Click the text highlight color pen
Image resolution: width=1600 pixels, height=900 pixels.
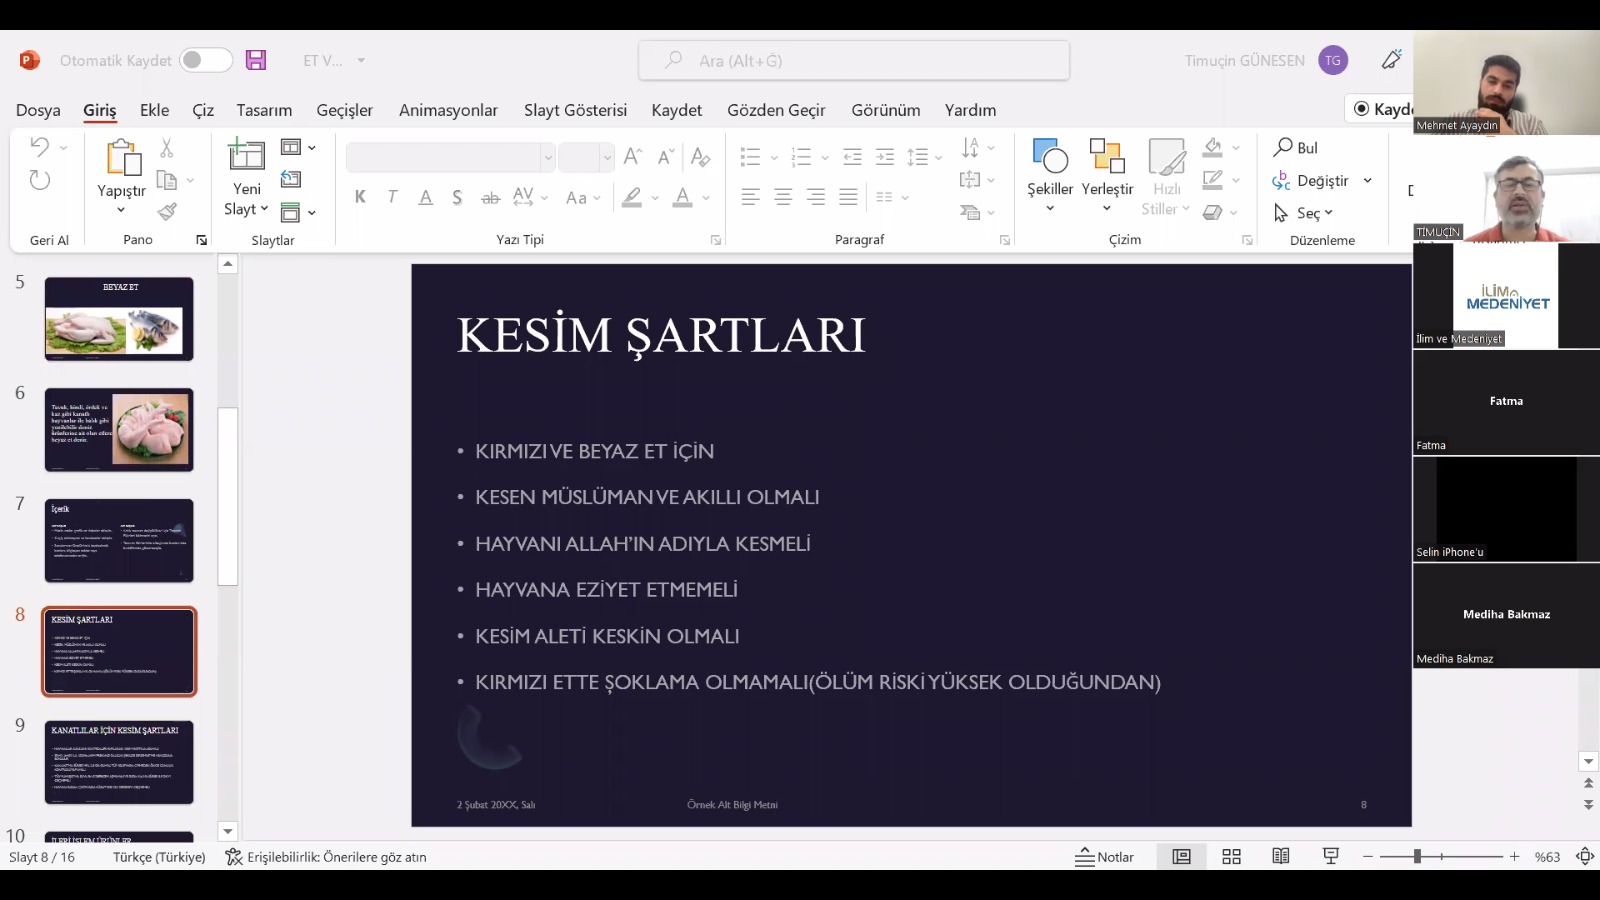pyautogui.click(x=632, y=197)
